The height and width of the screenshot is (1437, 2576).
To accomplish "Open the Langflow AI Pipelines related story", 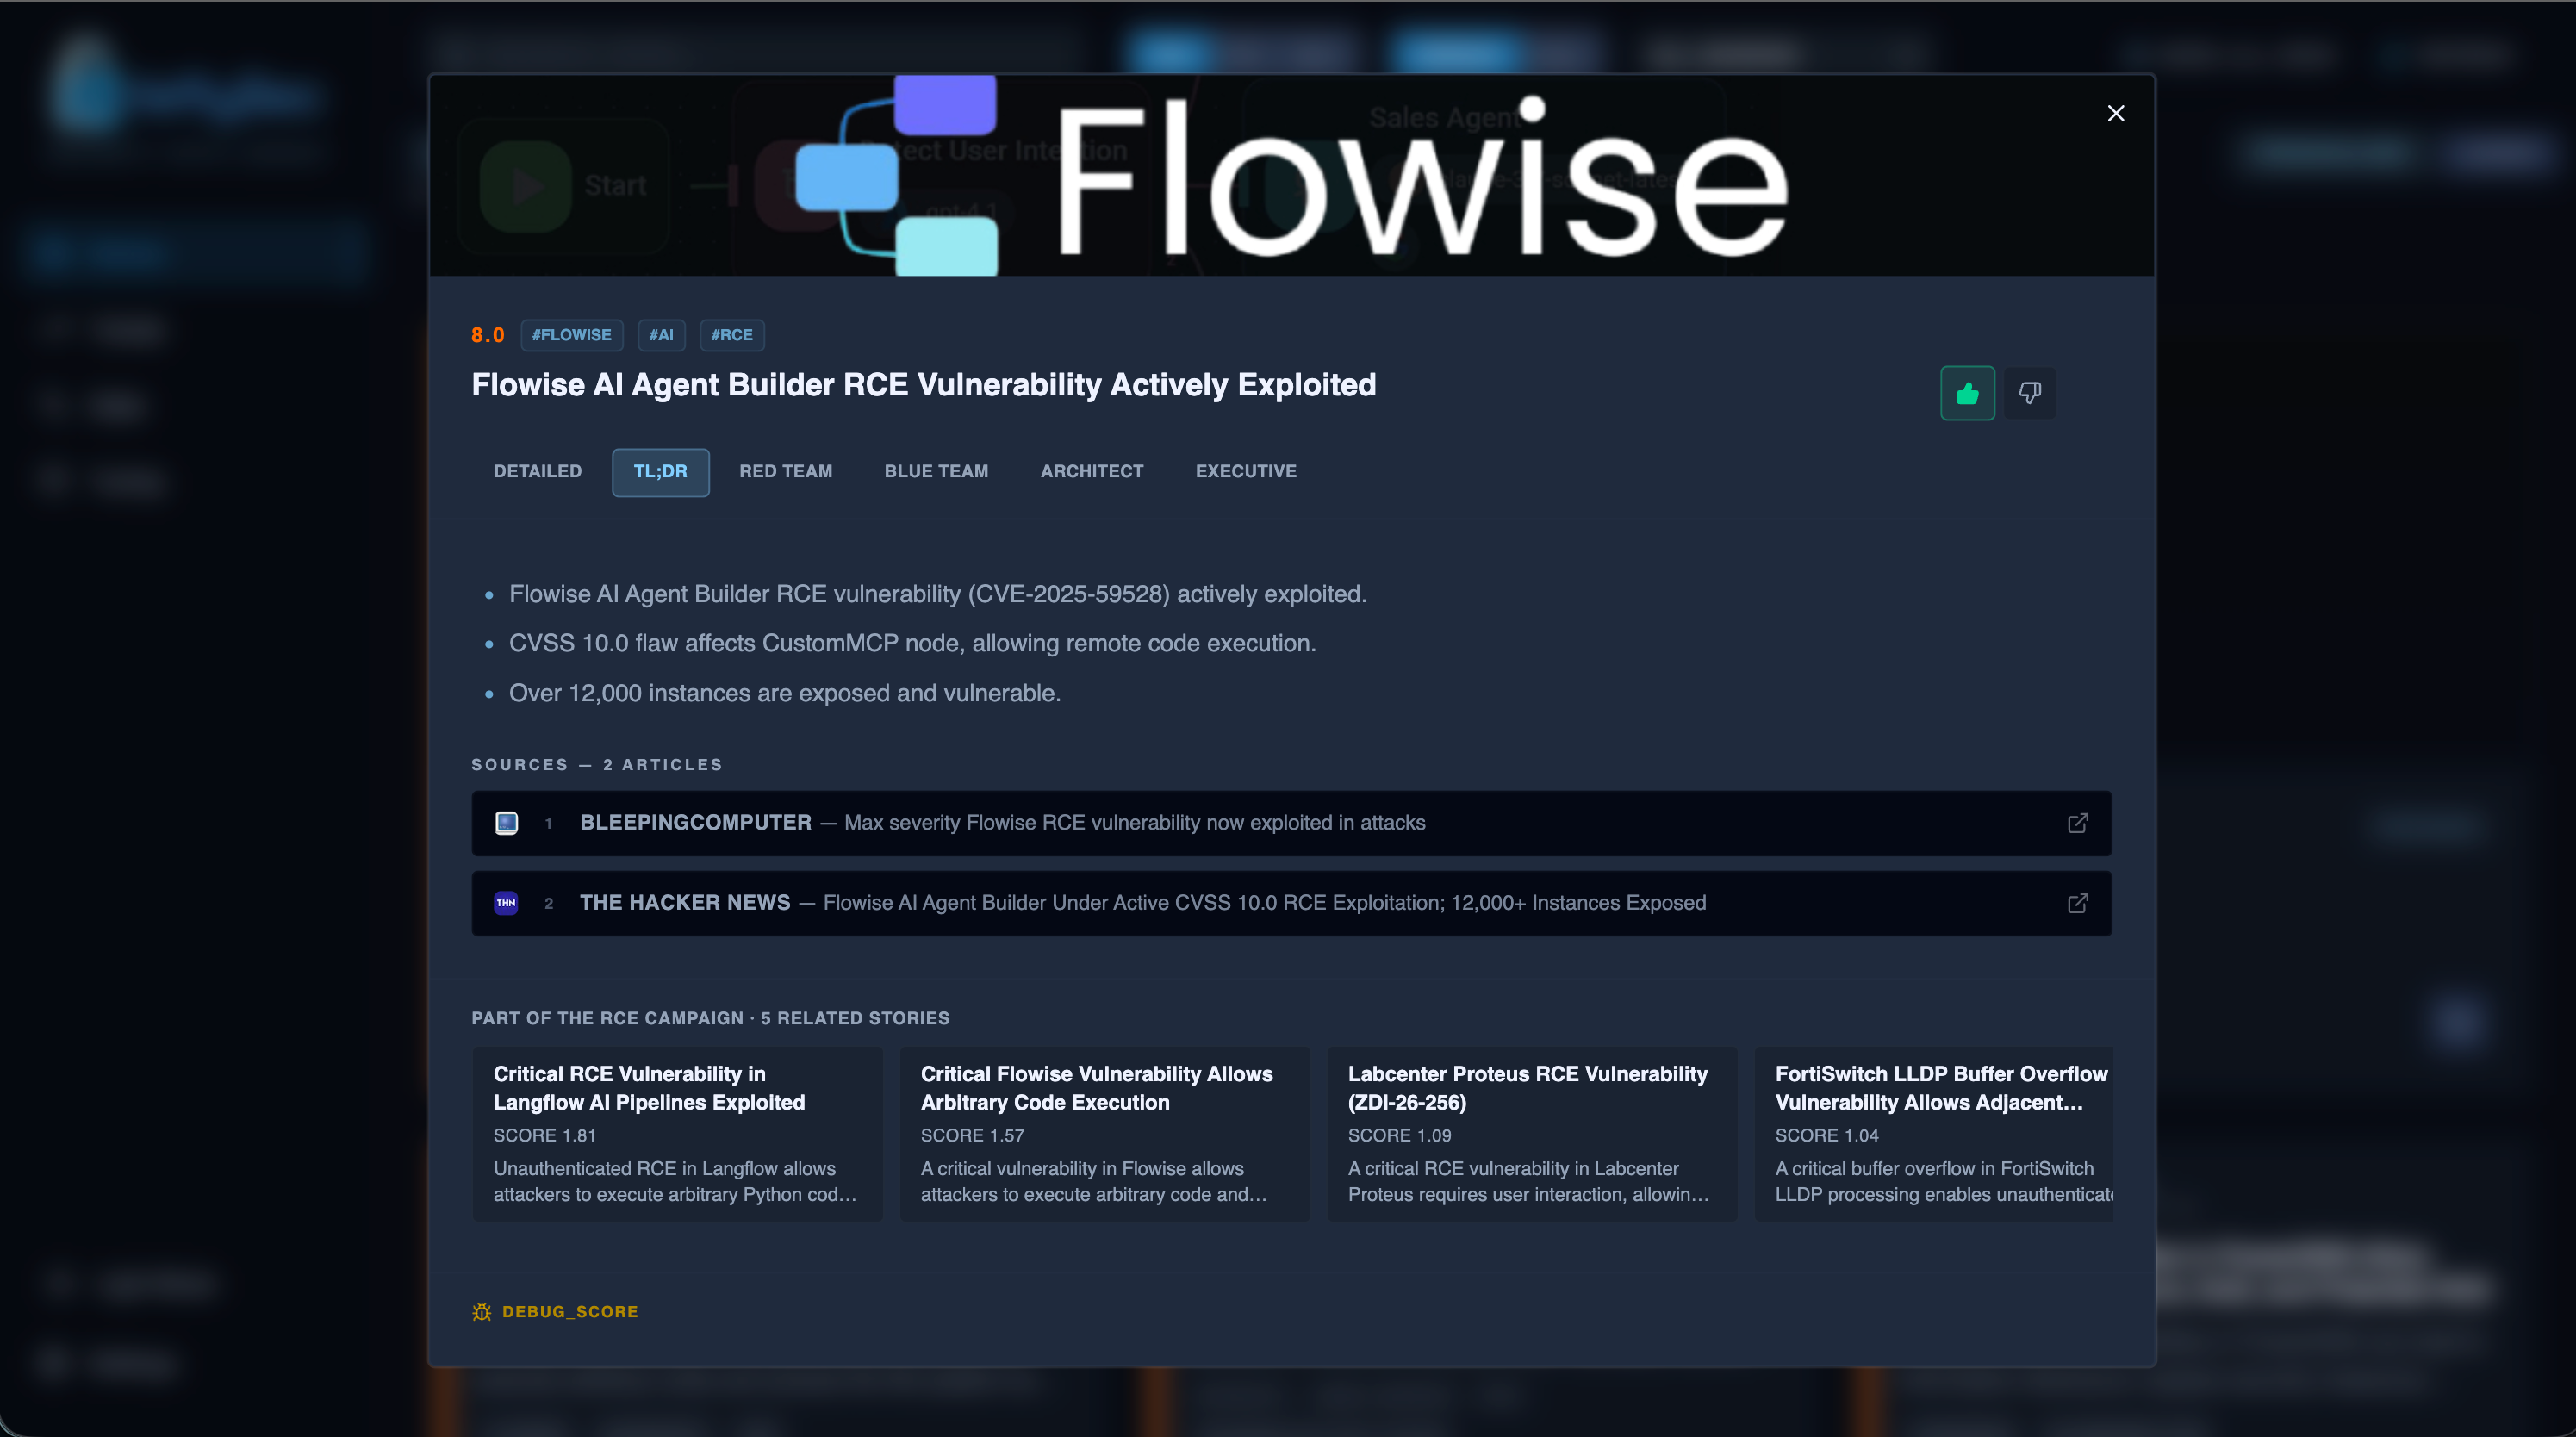I will 677,1133.
